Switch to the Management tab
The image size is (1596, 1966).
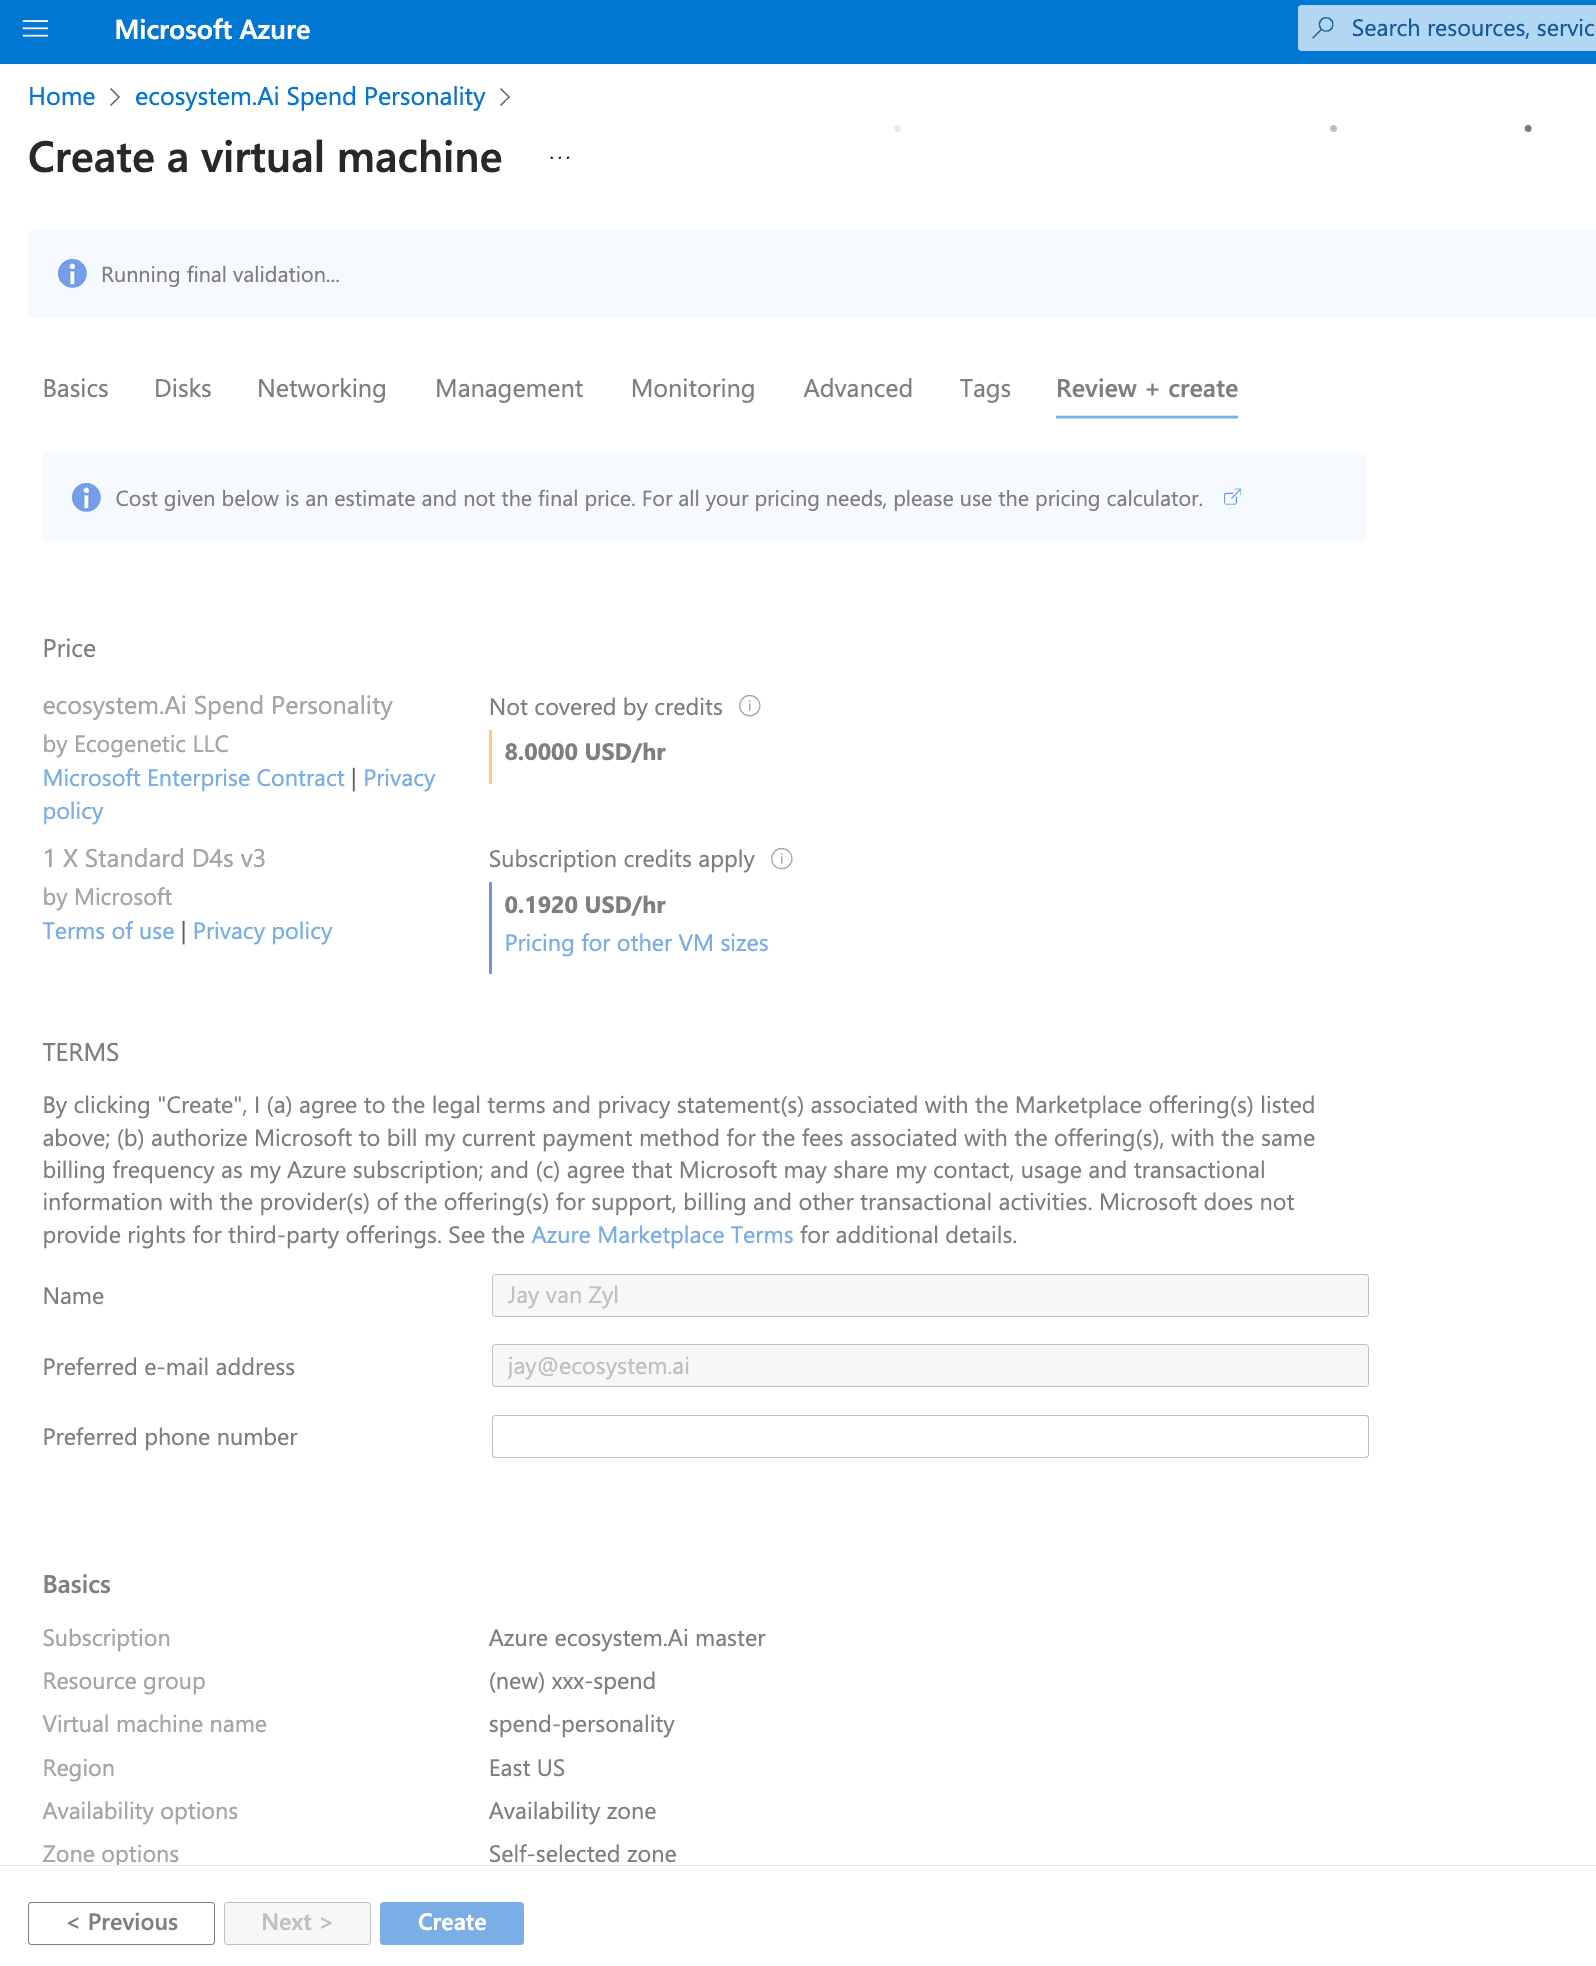click(x=509, y=389)
